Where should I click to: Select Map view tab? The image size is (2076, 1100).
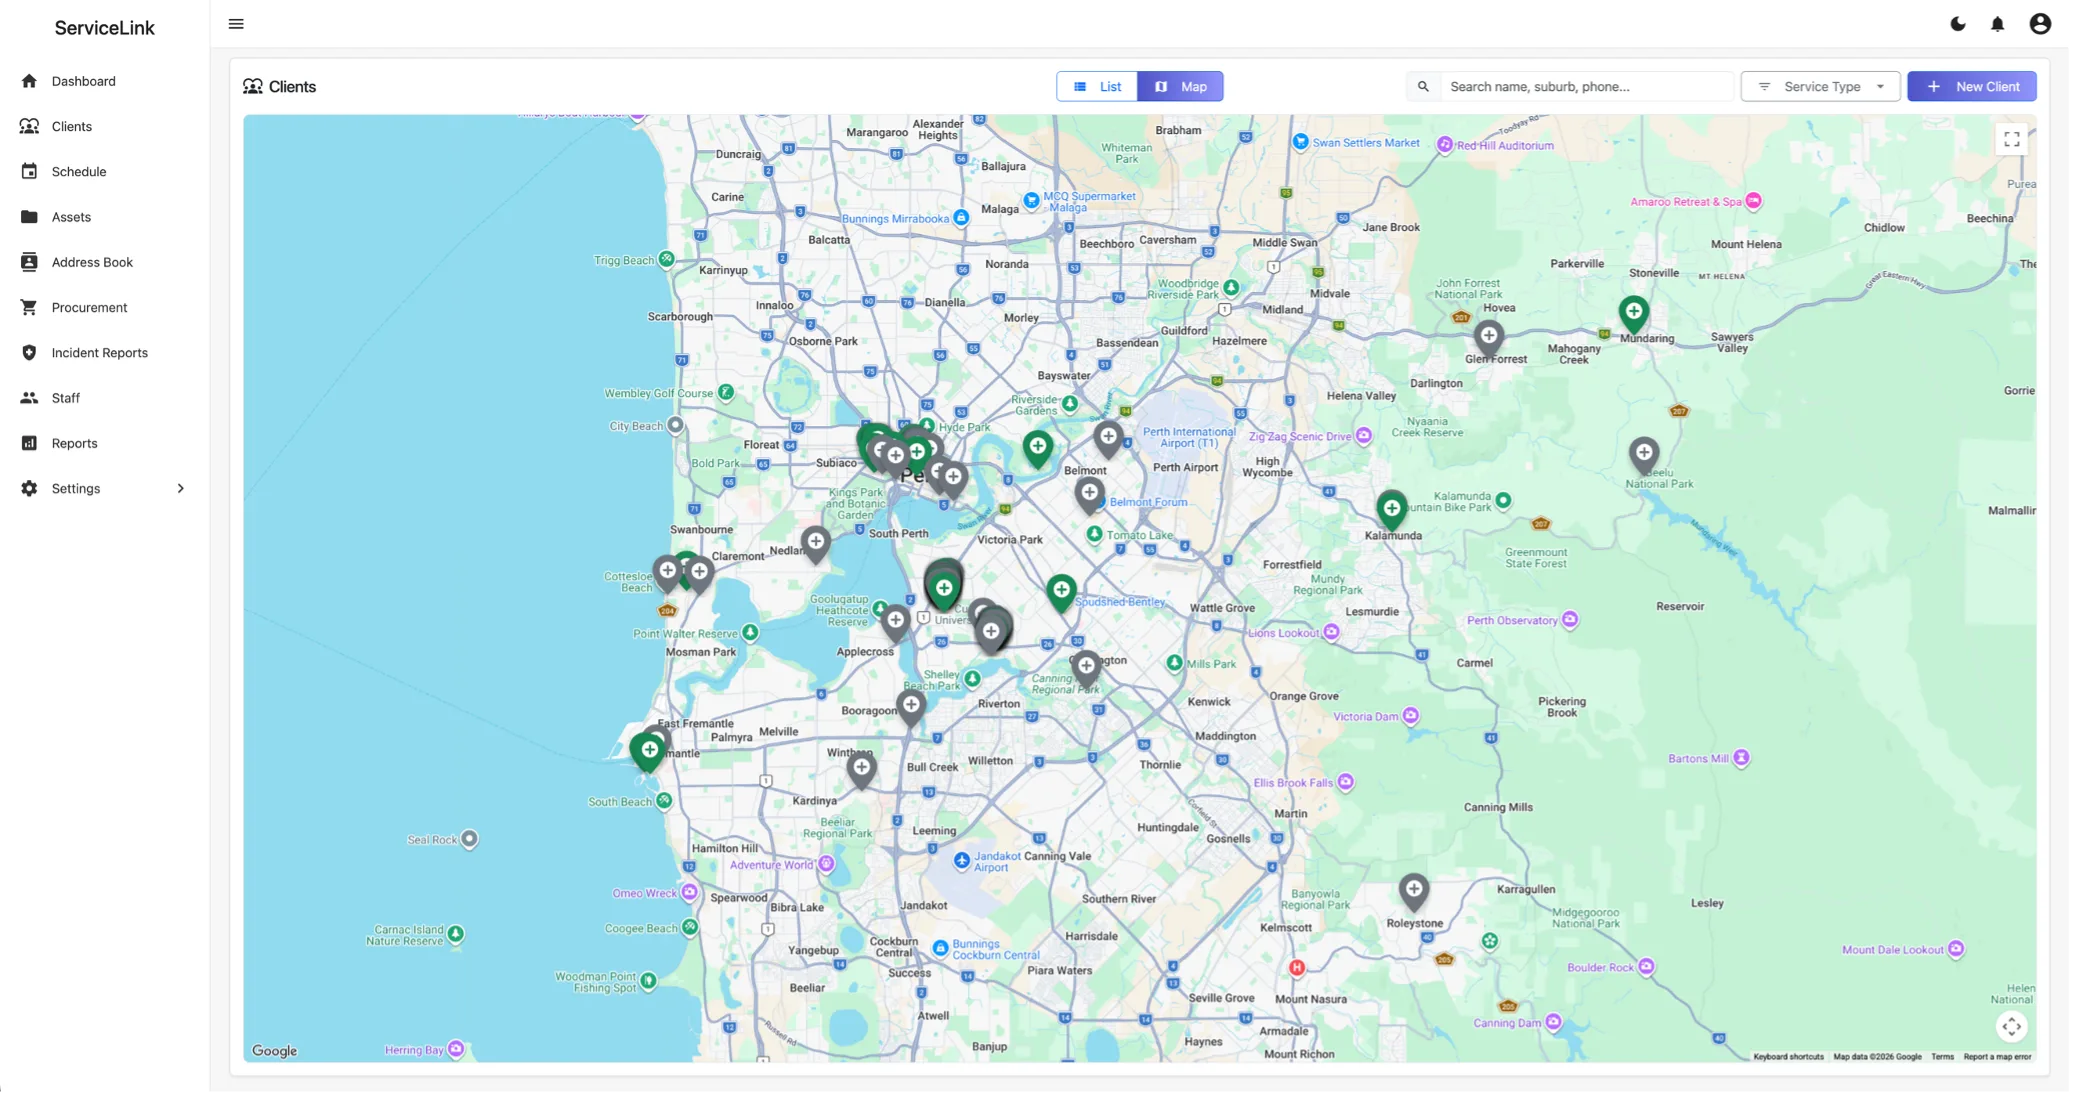1180,86
